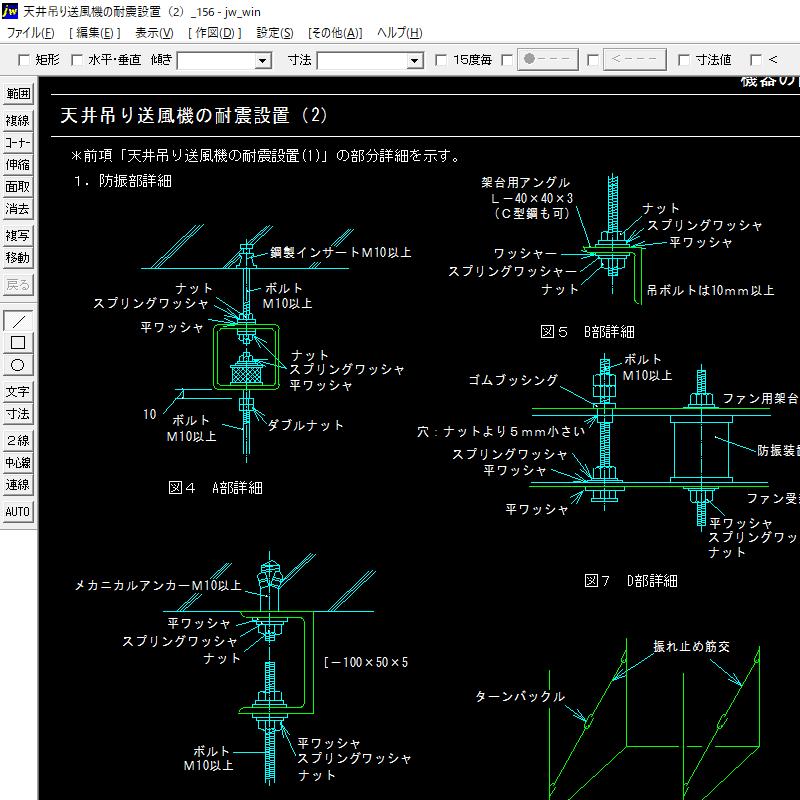This screenshot has width=800, height=800.
Task: Select the rectangle drawing tool
Action: coord(17,342)
